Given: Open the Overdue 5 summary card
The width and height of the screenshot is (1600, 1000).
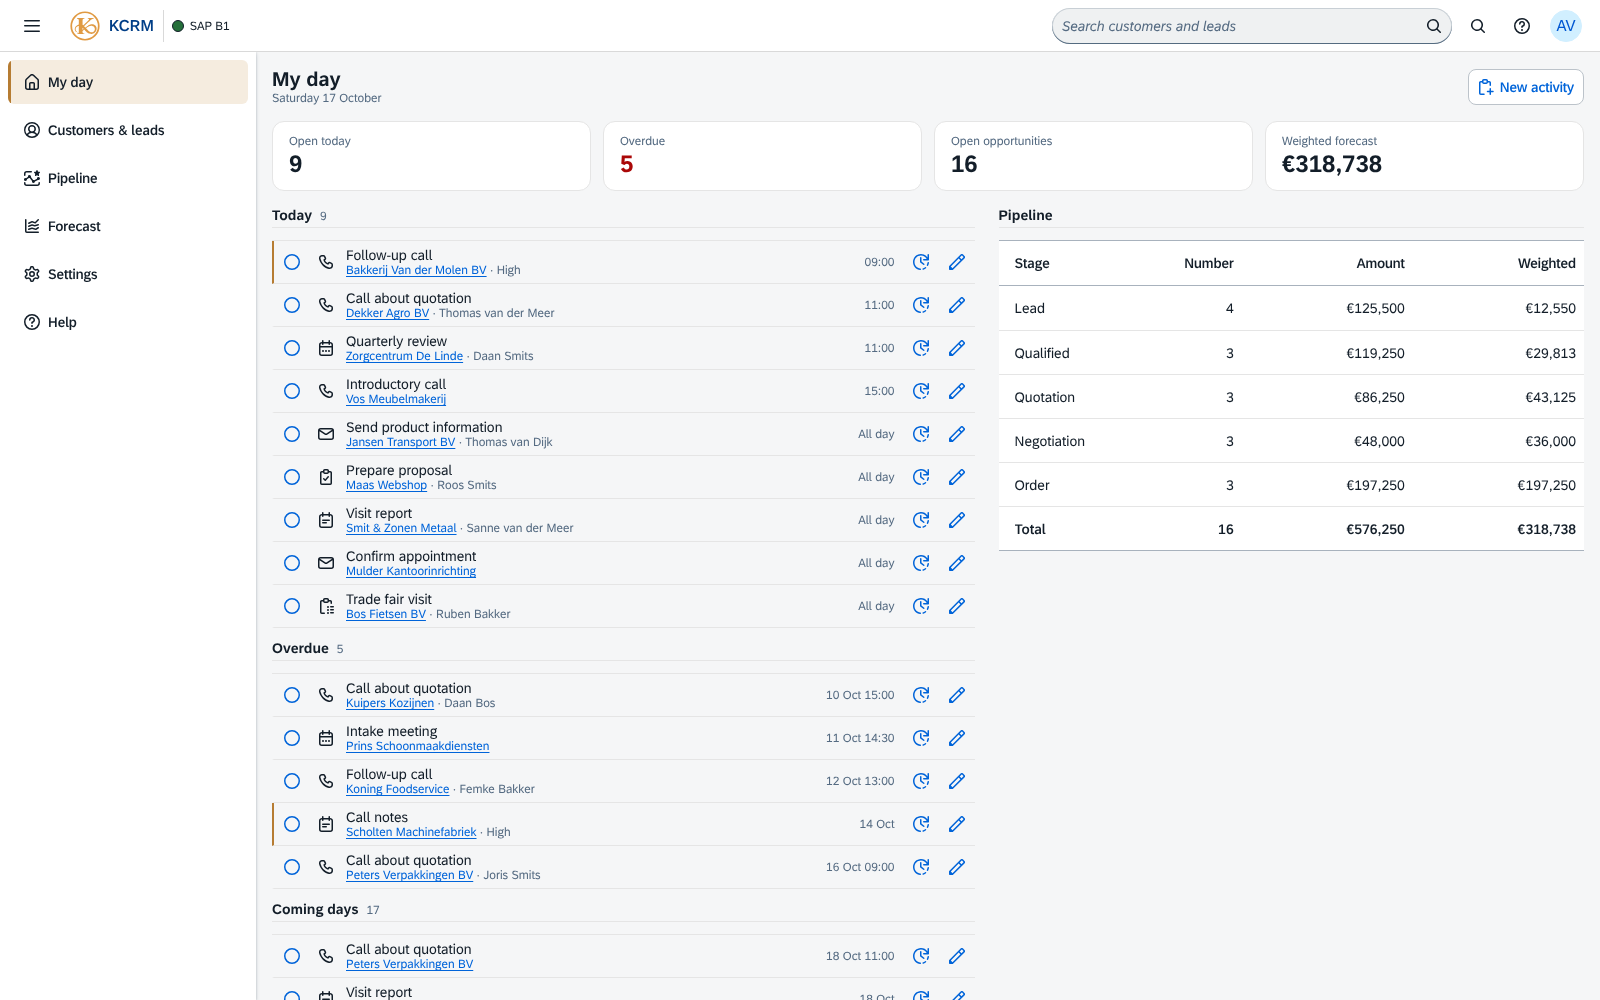Looking at the screenshot, I should point(762,156).
